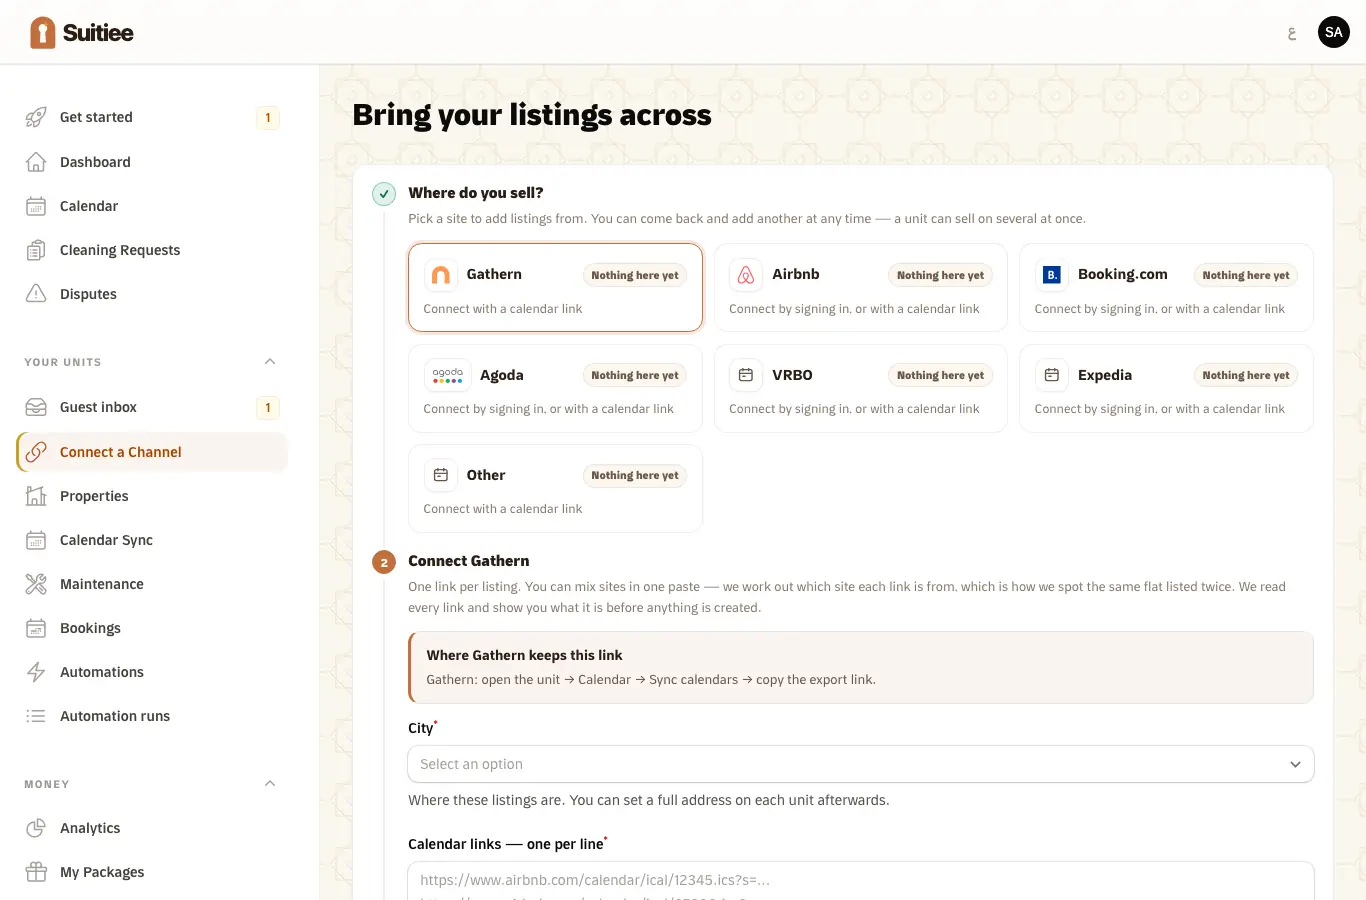This screenshot has height=900, width=1366.
Task: Pick the Other channel card
Action: tap(555, 488)
